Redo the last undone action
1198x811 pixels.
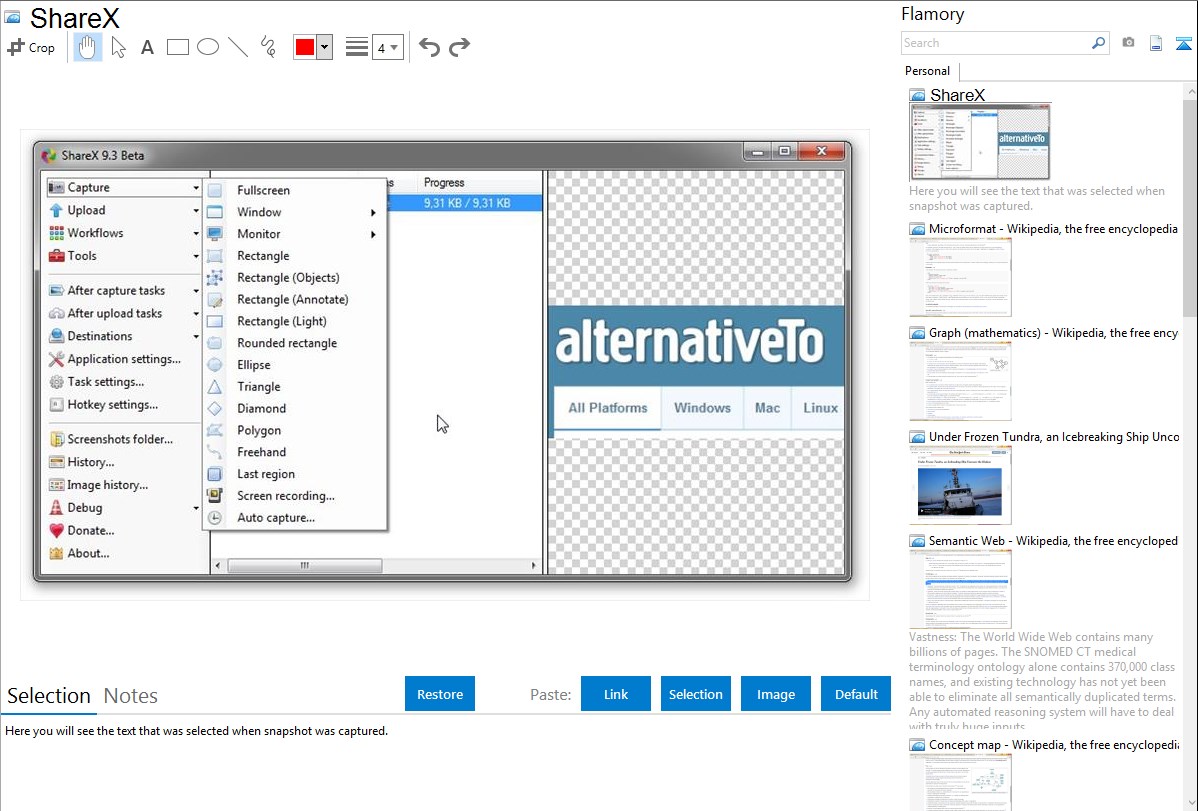coord(459,47)
